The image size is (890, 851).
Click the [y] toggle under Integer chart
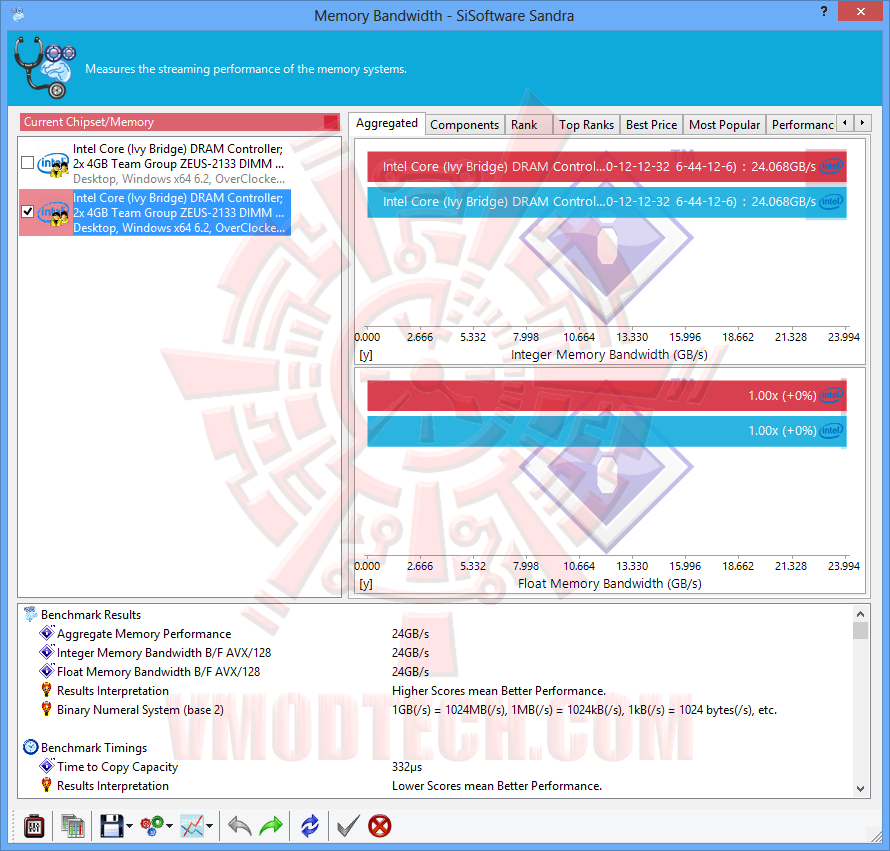[x=366, y=355]
